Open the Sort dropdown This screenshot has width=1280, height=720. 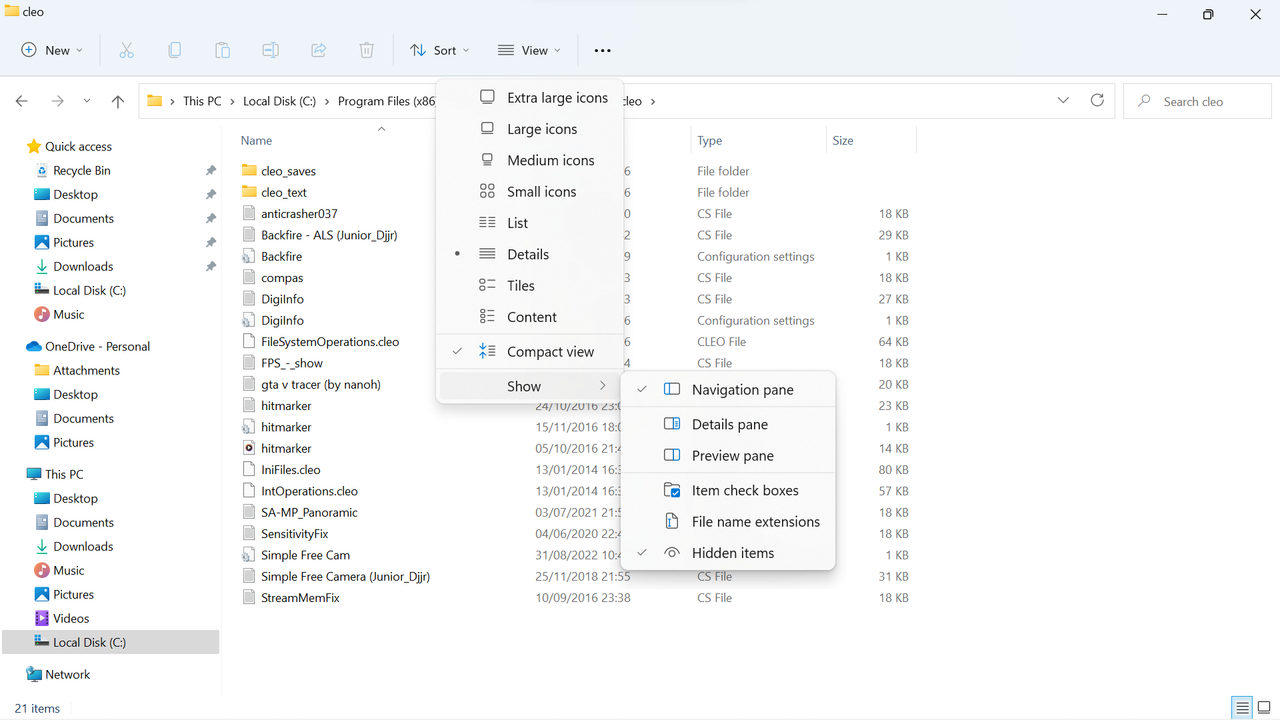pos(439,50)
